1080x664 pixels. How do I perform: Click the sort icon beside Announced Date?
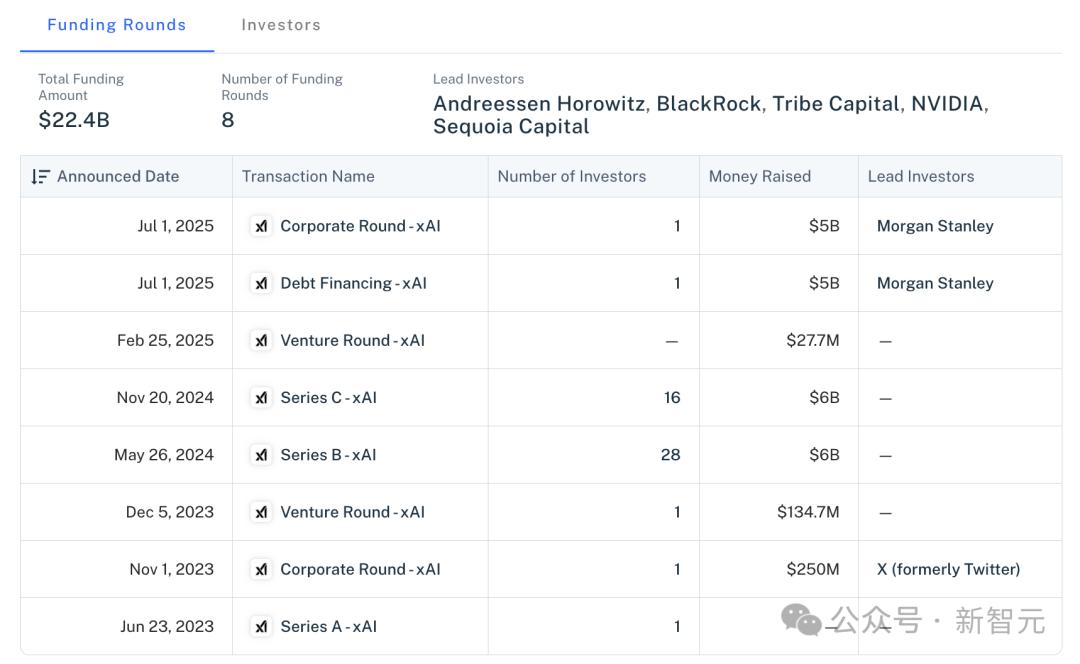pos(41,177)
